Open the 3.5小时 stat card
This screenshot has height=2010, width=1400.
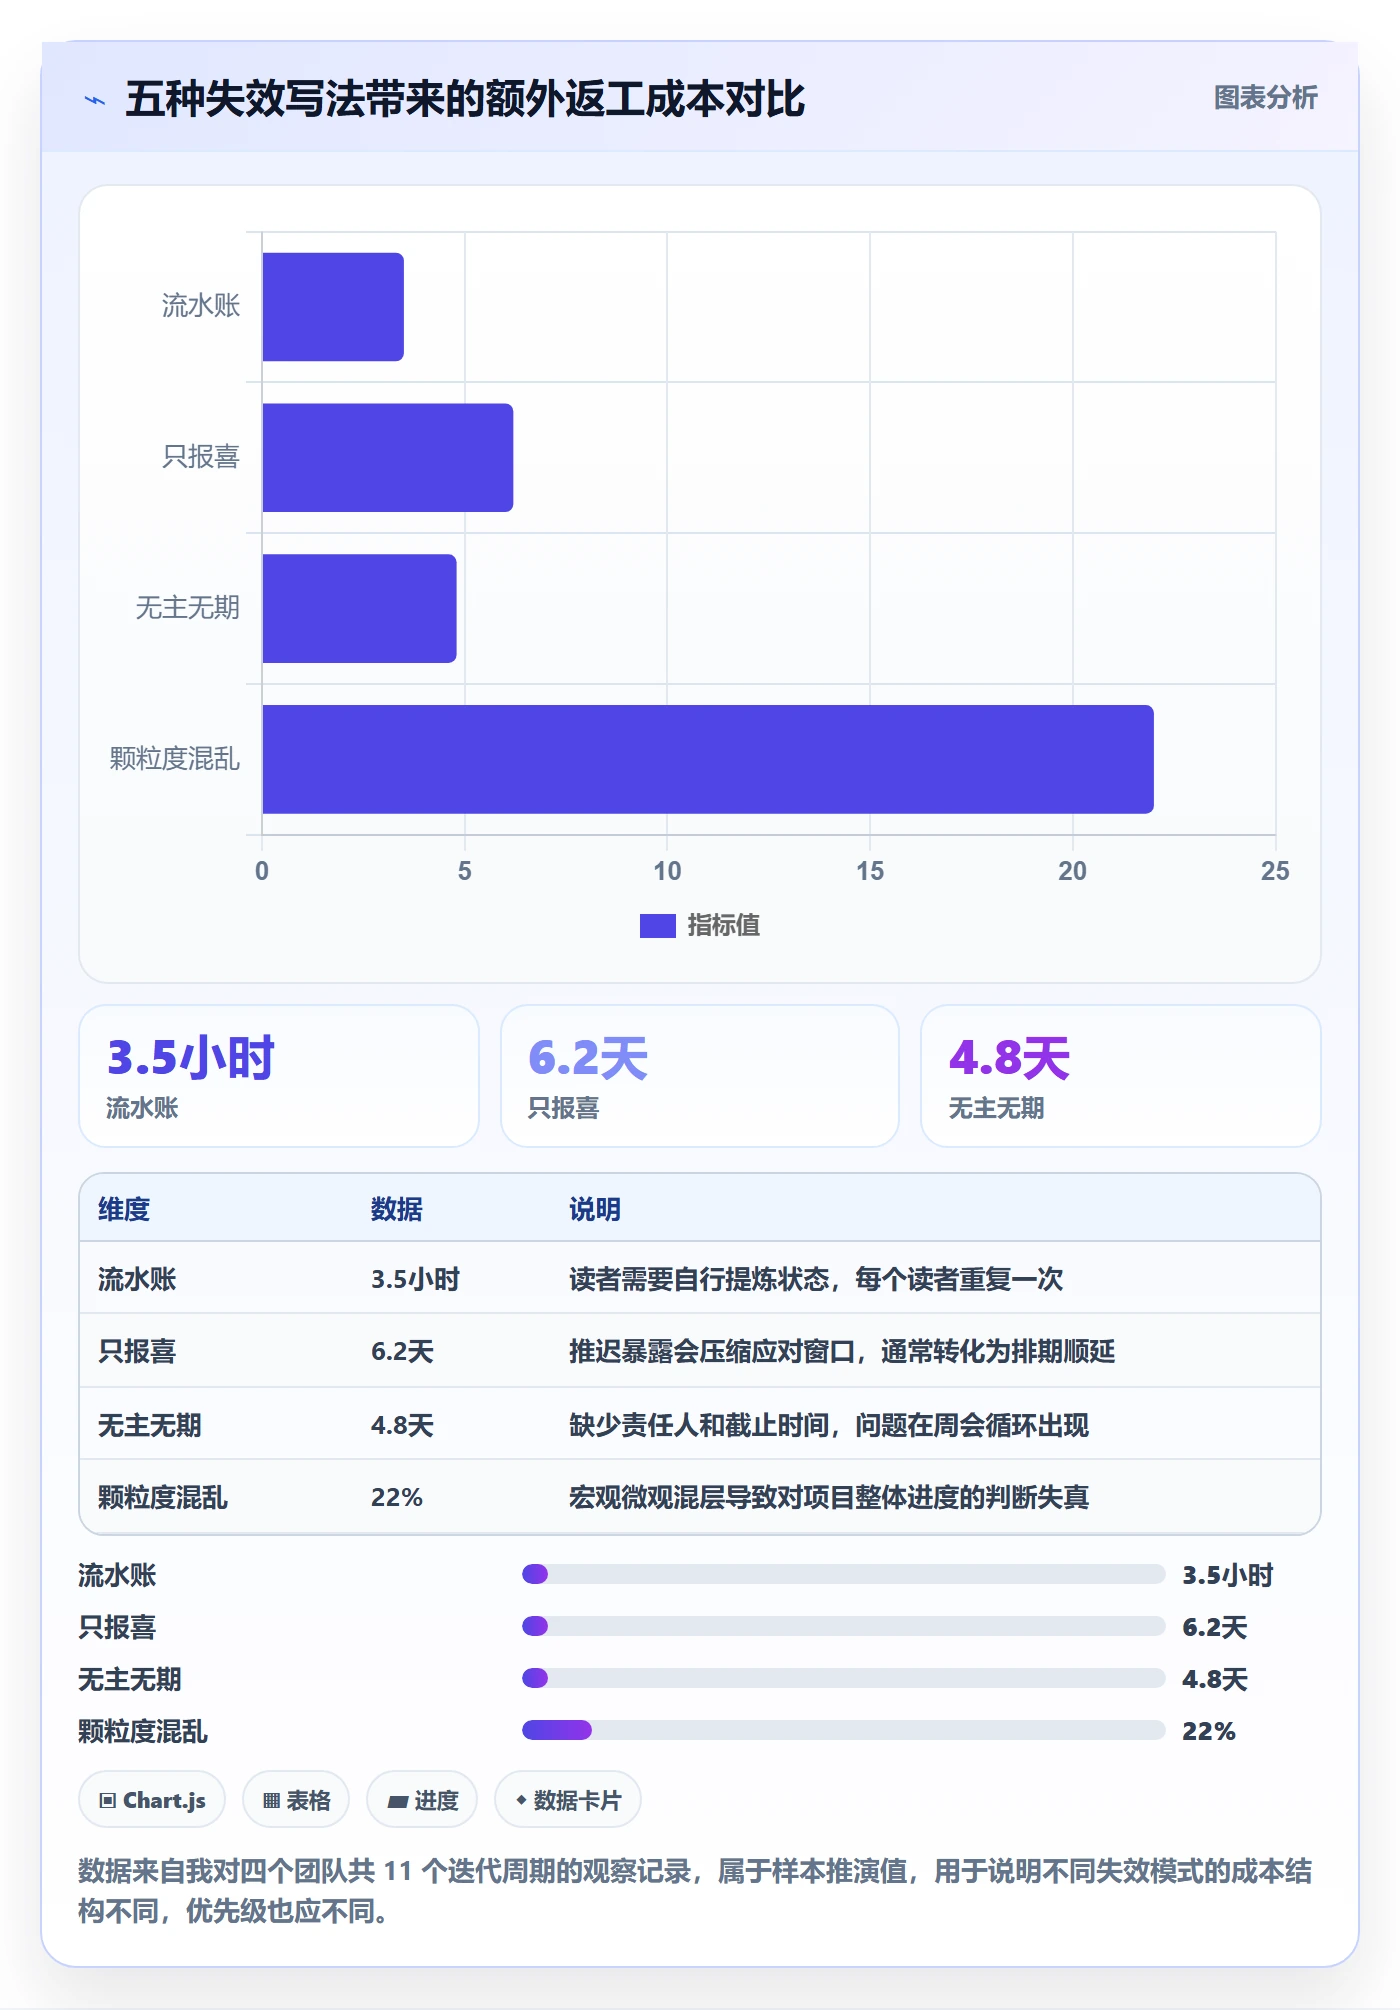point(279,1076)
